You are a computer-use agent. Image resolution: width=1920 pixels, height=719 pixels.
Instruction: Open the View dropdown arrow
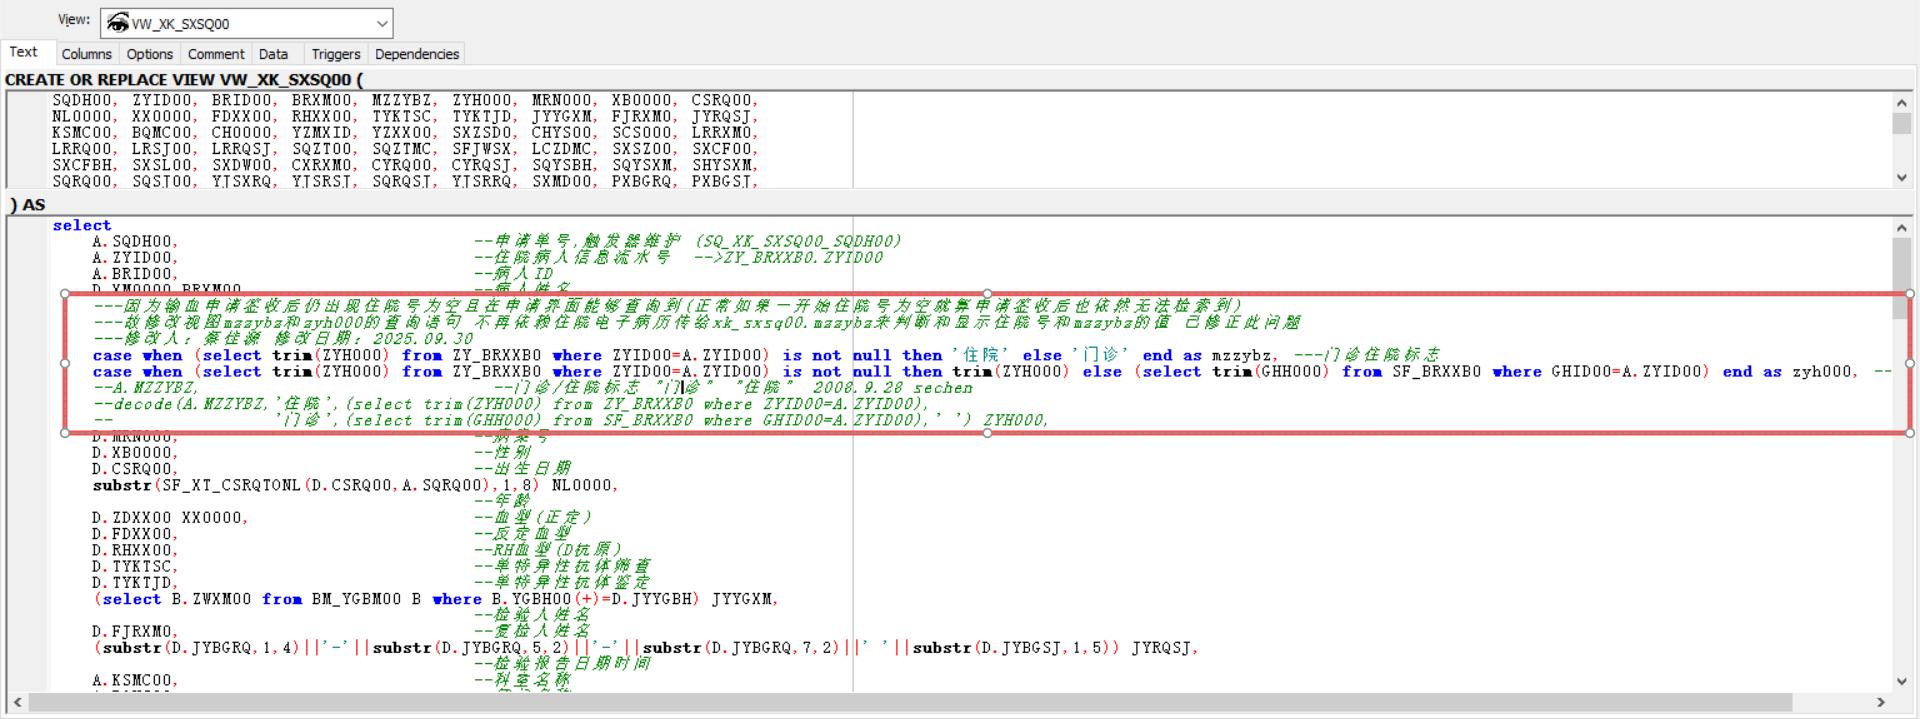click(x=382, y=24)
